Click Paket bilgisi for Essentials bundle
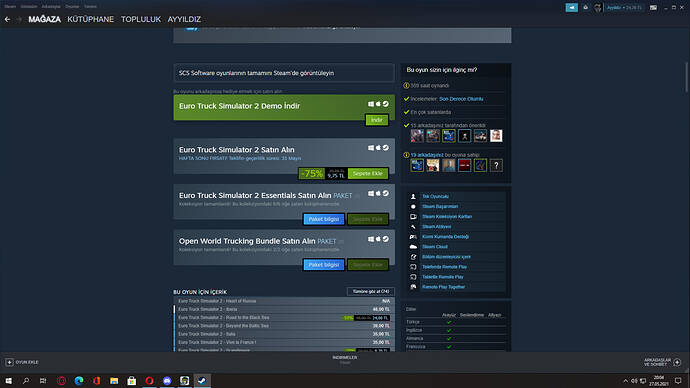This screenshot has width=690, height=388. (323, 219)
